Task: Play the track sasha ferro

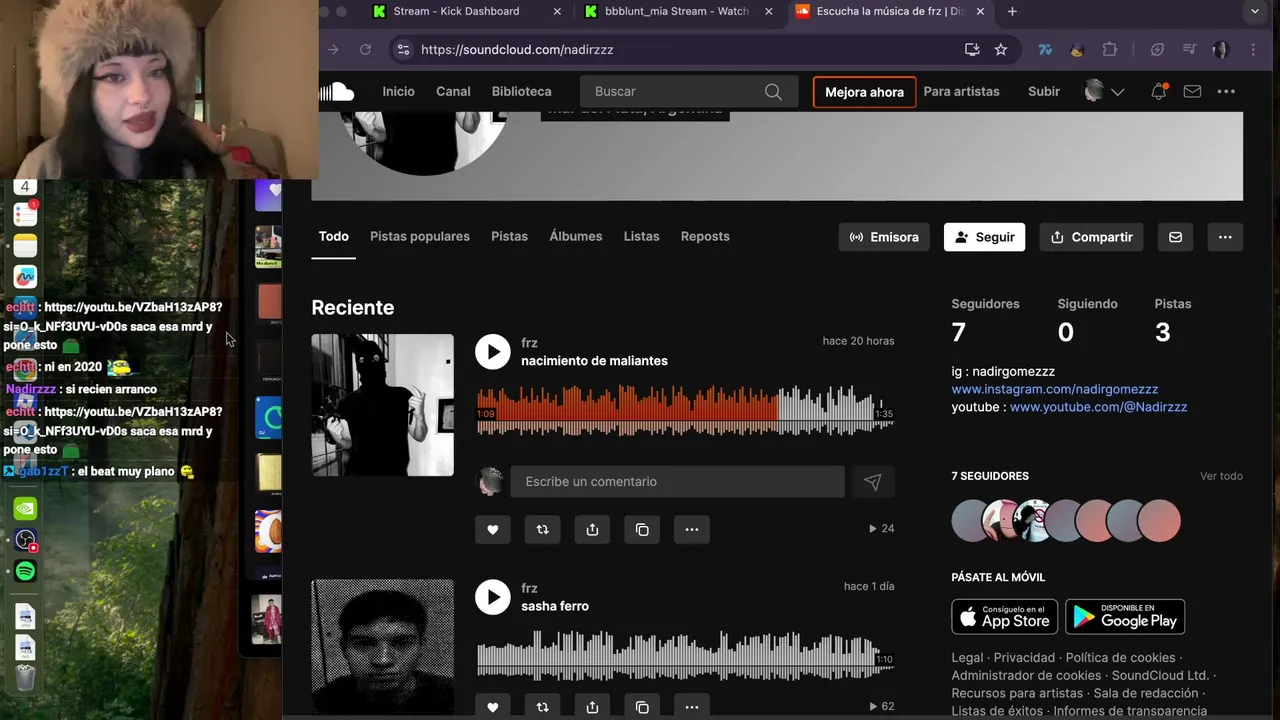Action: coord(492,597)
